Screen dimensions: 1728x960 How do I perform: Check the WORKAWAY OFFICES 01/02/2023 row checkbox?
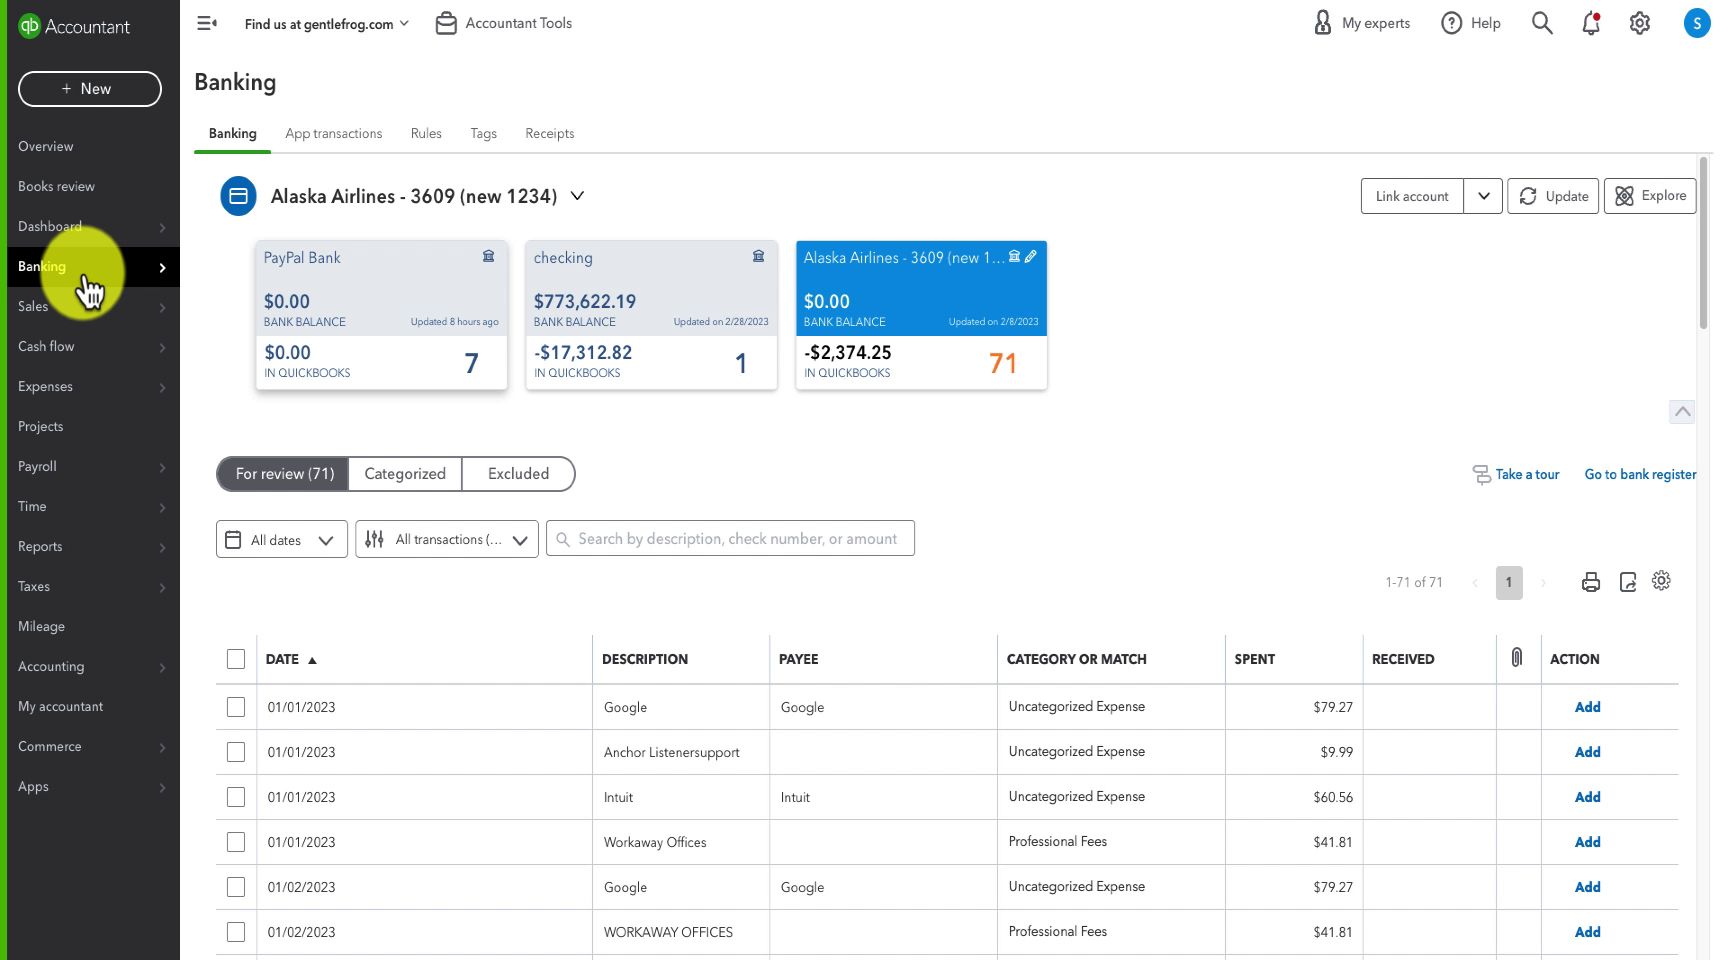[x=236, y=932]
